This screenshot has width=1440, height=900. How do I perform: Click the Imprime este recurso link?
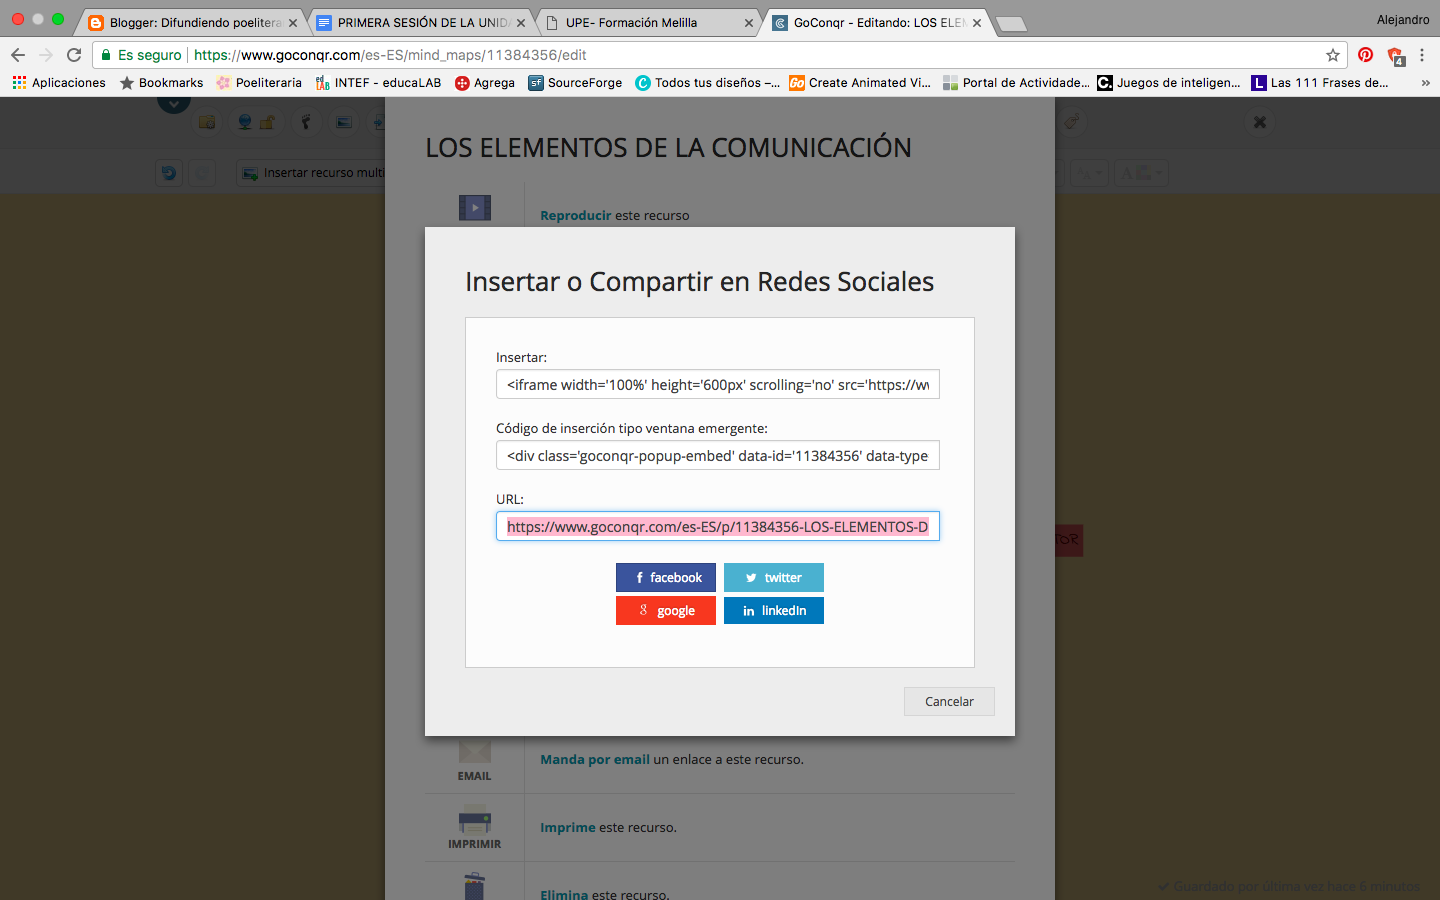click(608, 827)
